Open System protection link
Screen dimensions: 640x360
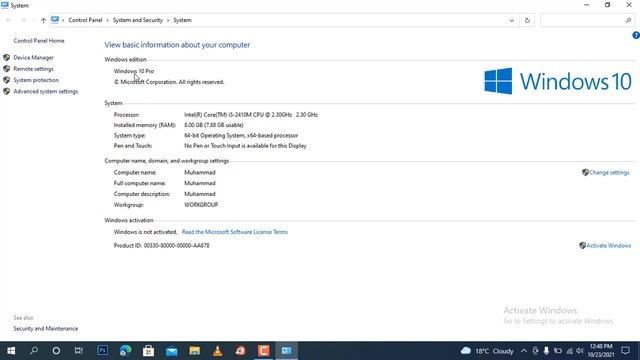(x=36, y=80)
